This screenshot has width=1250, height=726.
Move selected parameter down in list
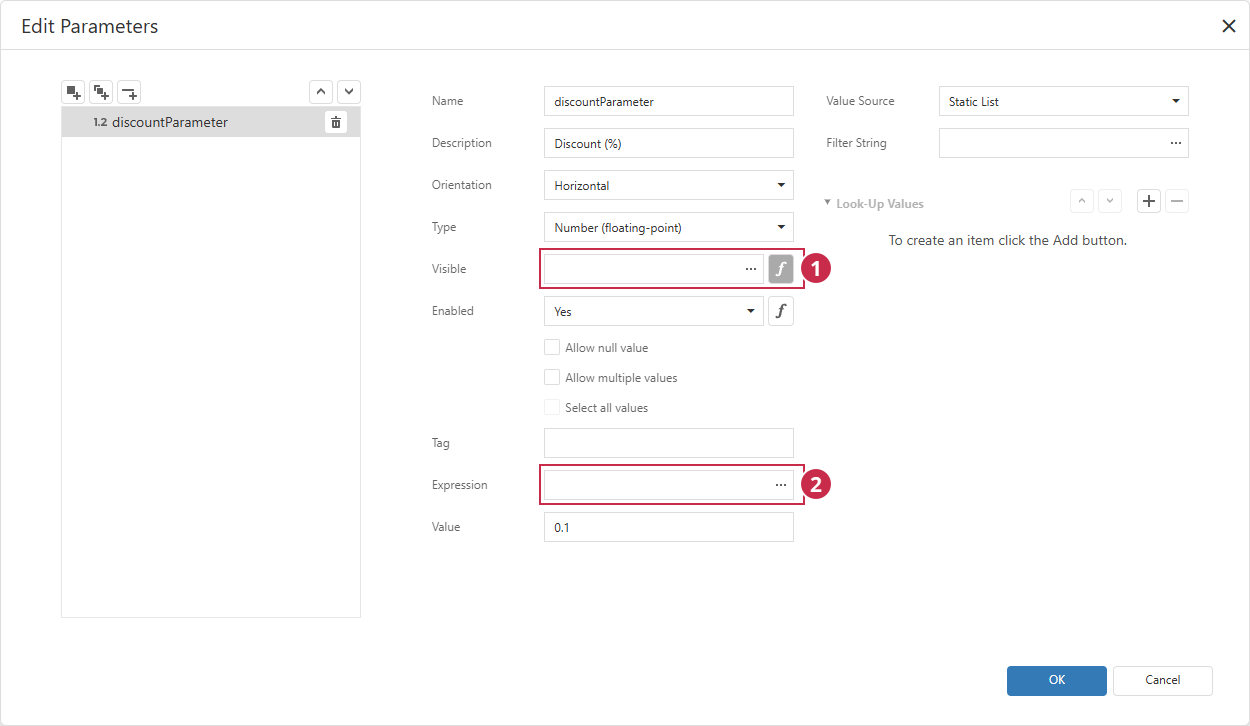click(x=349, y=92)
